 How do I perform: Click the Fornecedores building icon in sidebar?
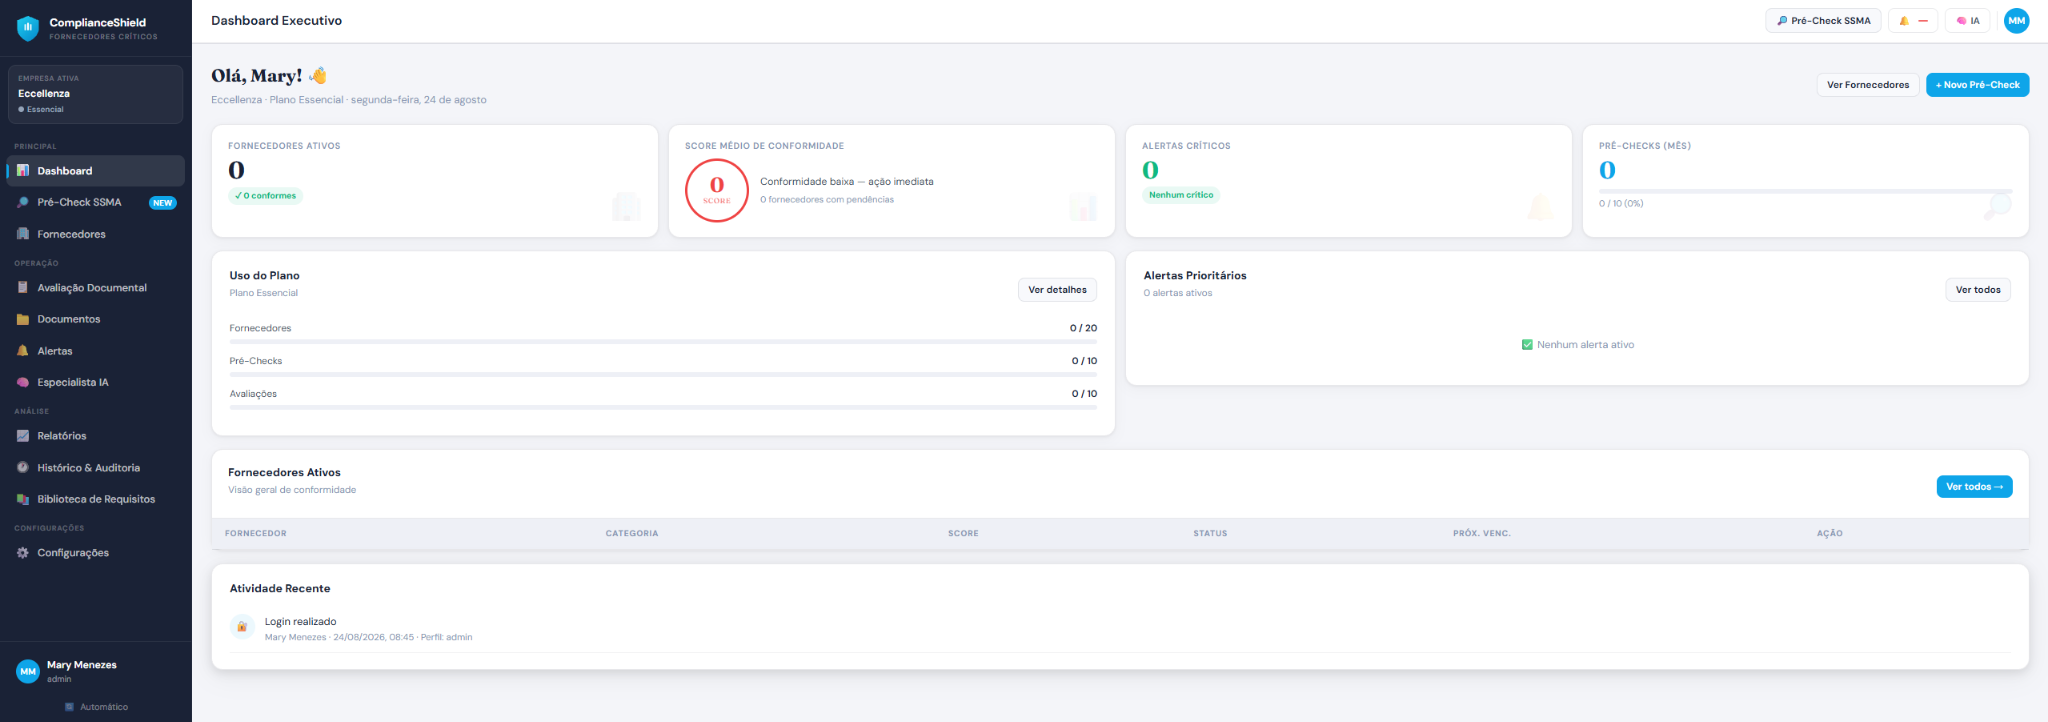23,234
